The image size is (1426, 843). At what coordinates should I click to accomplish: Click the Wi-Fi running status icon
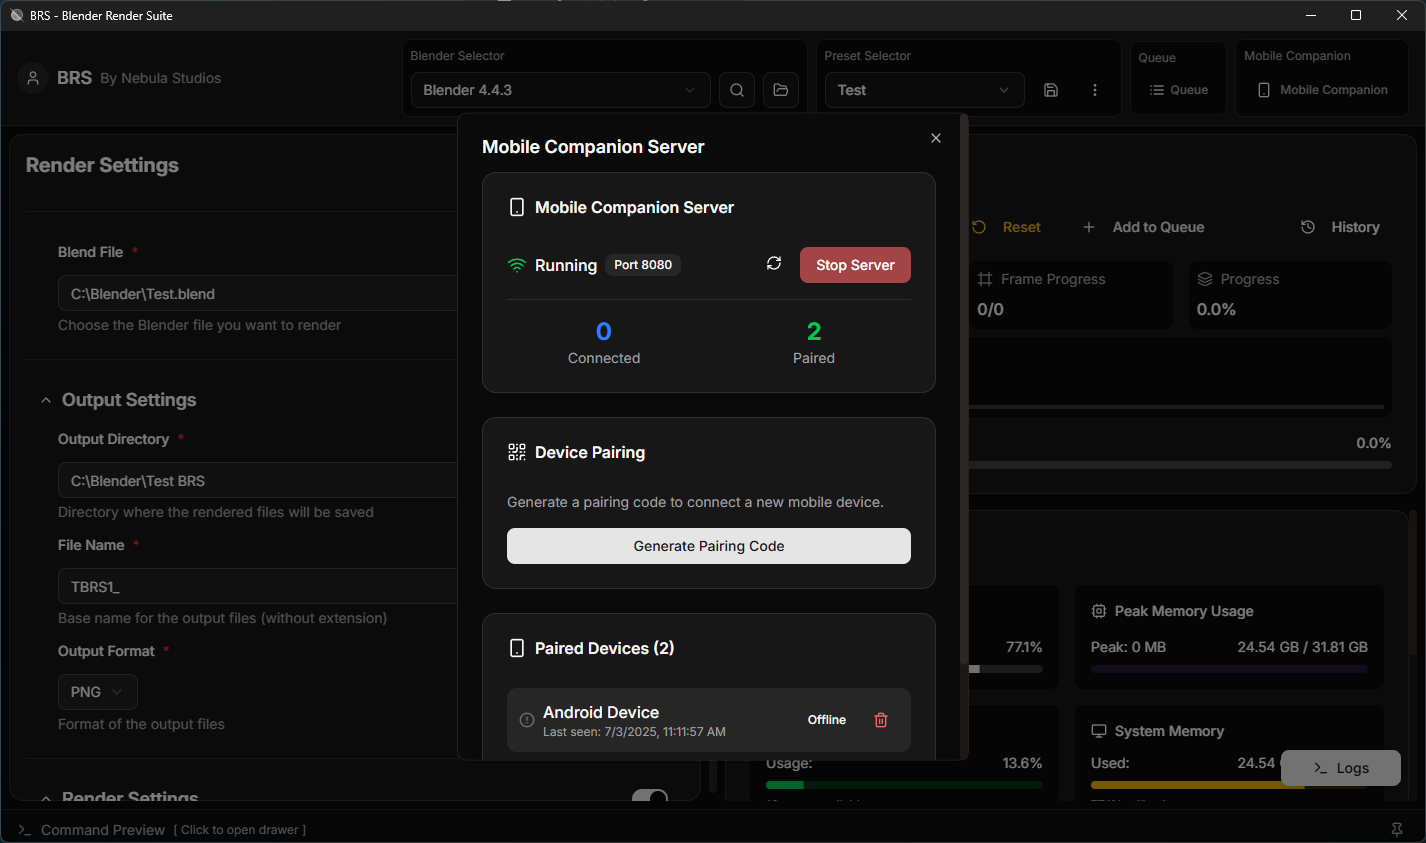tap(517, 265)
